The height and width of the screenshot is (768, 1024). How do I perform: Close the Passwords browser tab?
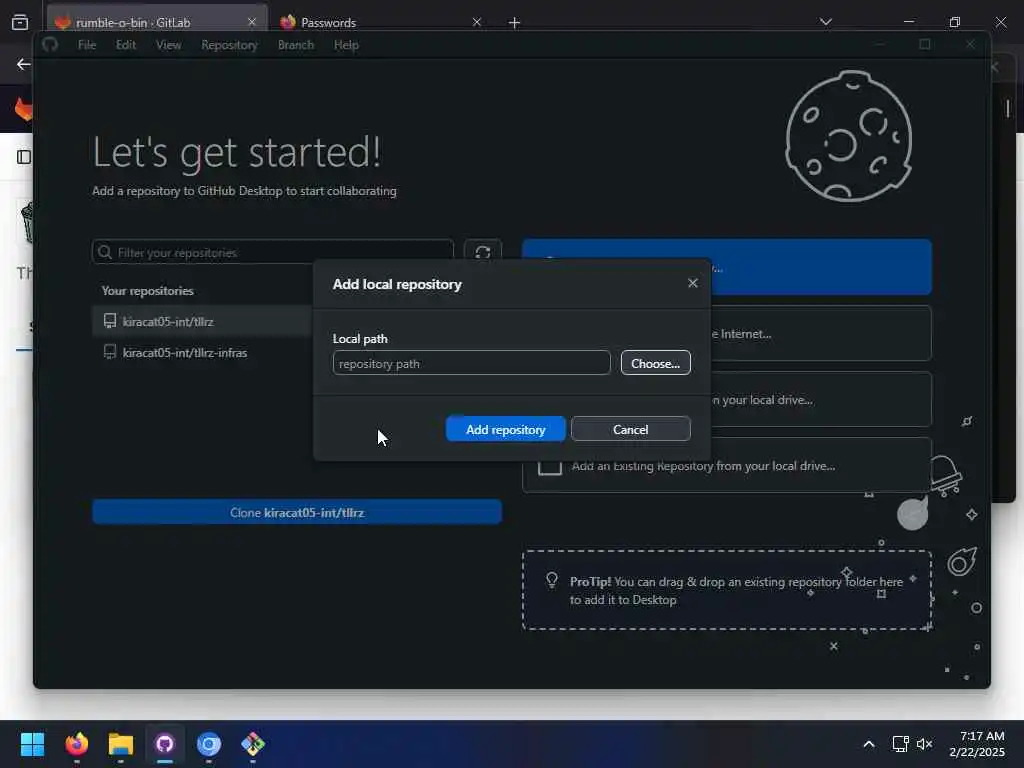tap(477, 22)
